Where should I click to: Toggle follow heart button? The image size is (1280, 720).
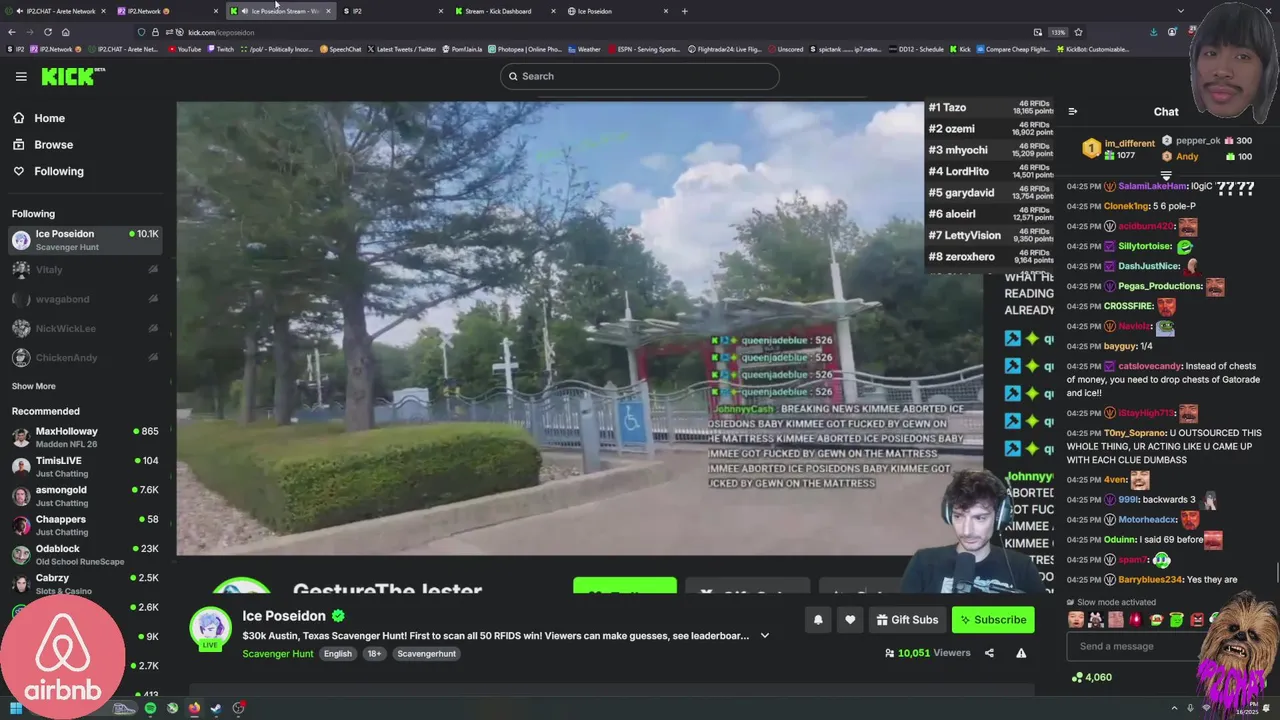(850, 620)
